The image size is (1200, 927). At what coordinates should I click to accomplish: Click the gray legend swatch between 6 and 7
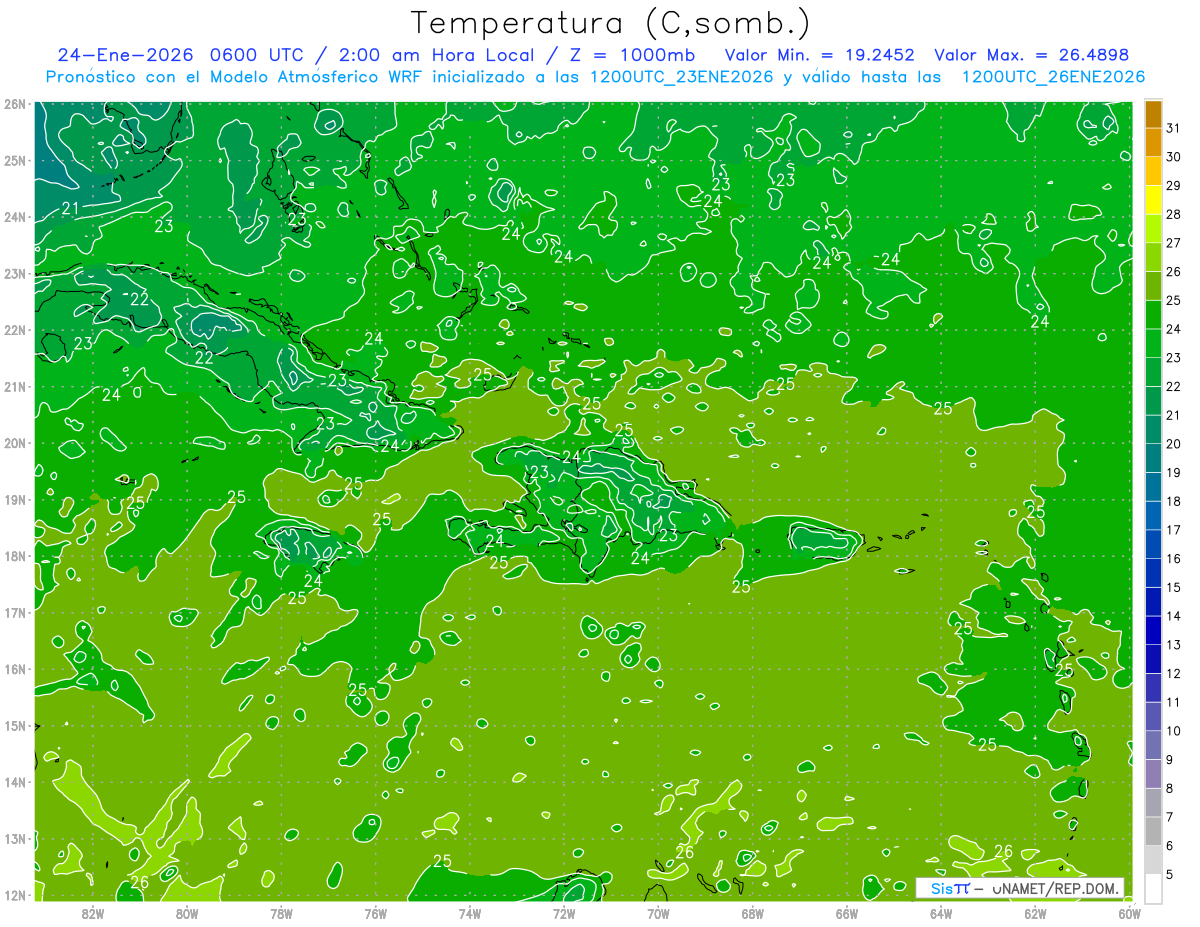coord(1153,831)
